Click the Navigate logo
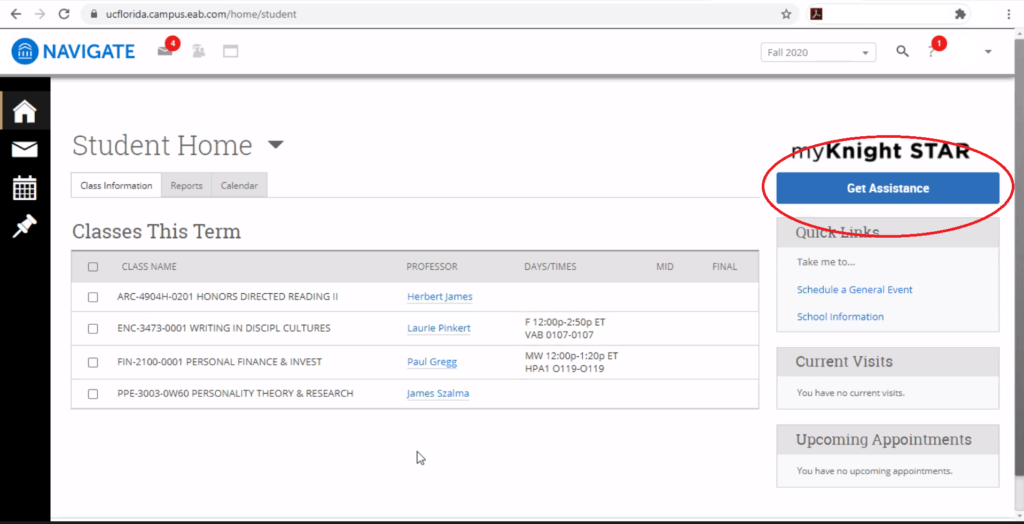 (73, 51)
